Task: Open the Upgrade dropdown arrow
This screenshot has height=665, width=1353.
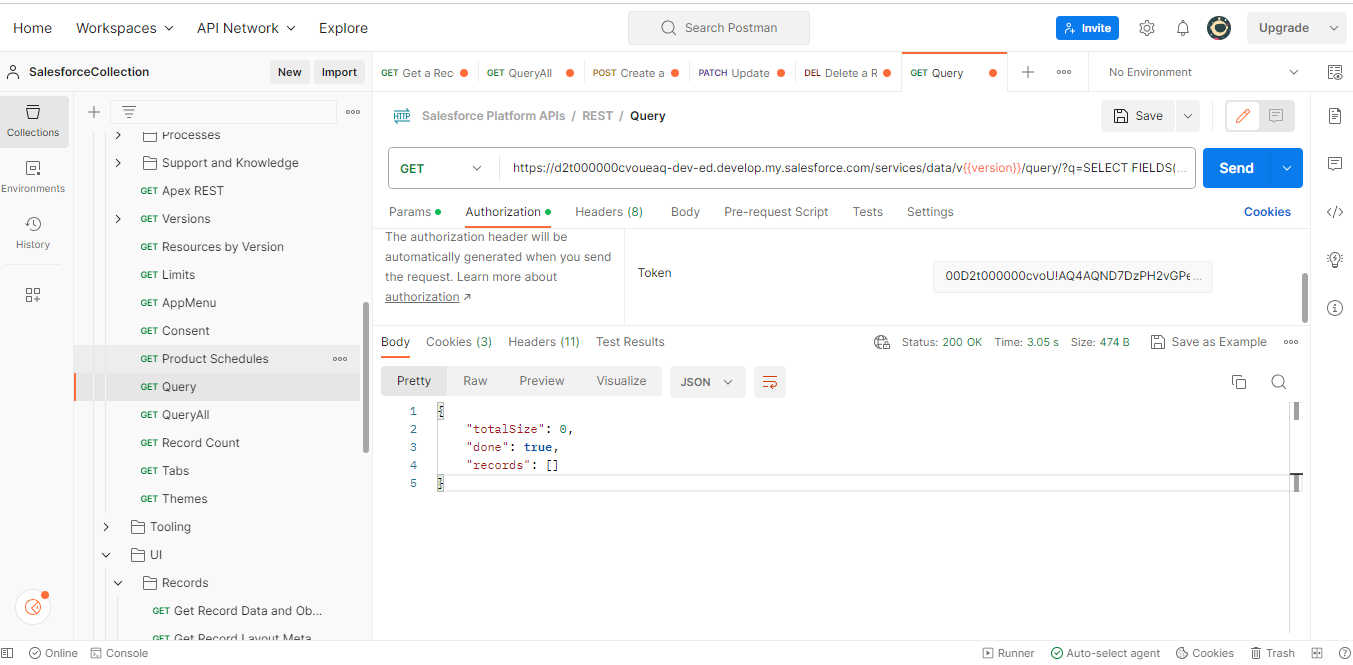Action: pyautogui.click(x=1335, y=28)
